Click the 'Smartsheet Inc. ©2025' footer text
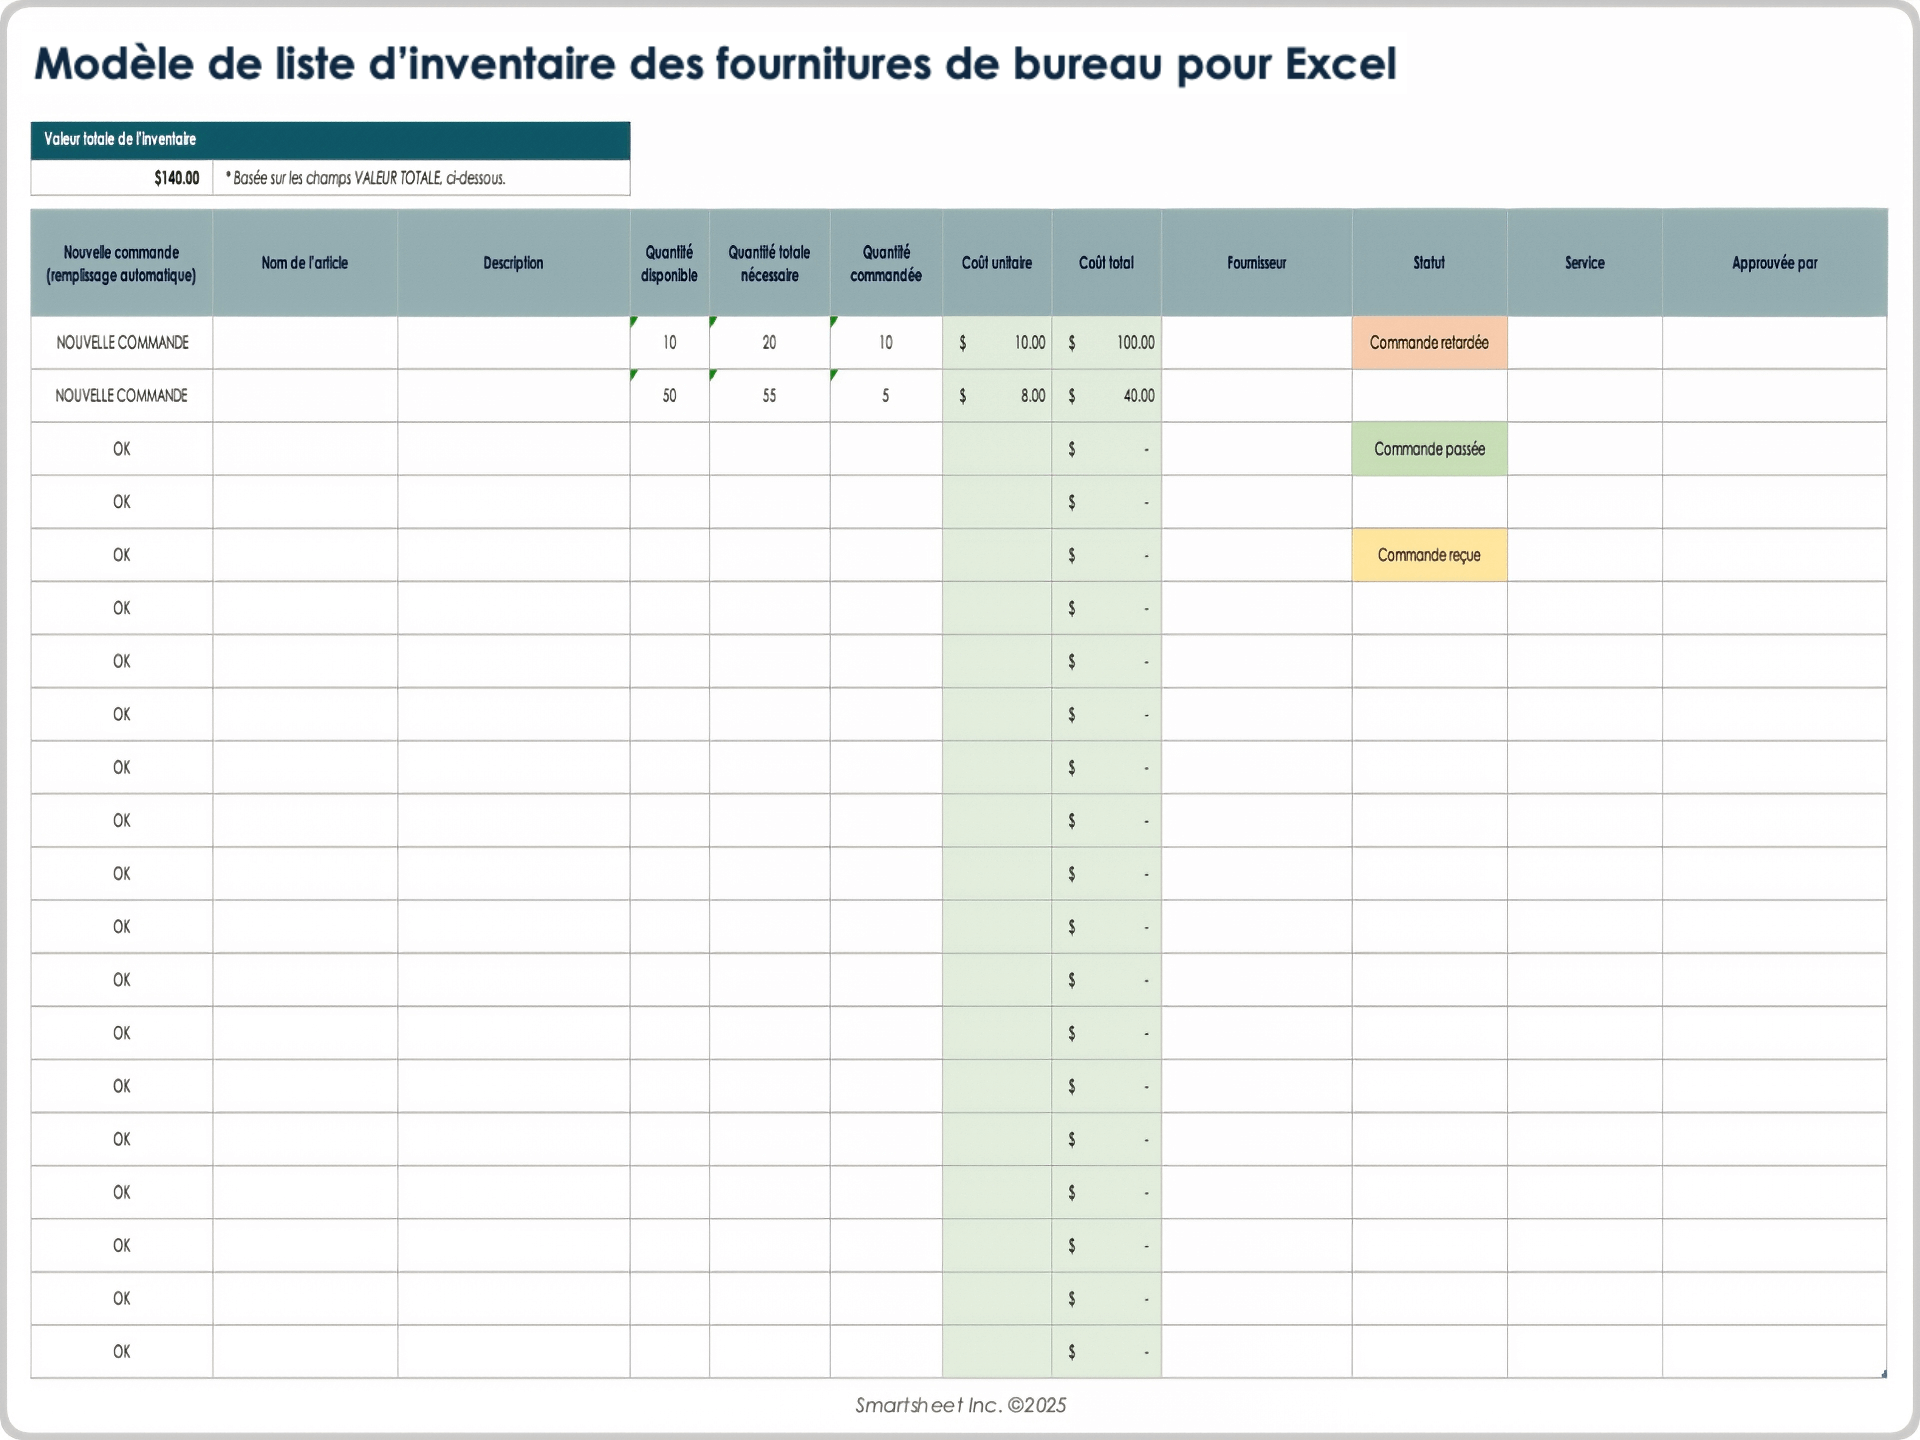This screenshot has height=1440, width=1920. point(961,1405)
